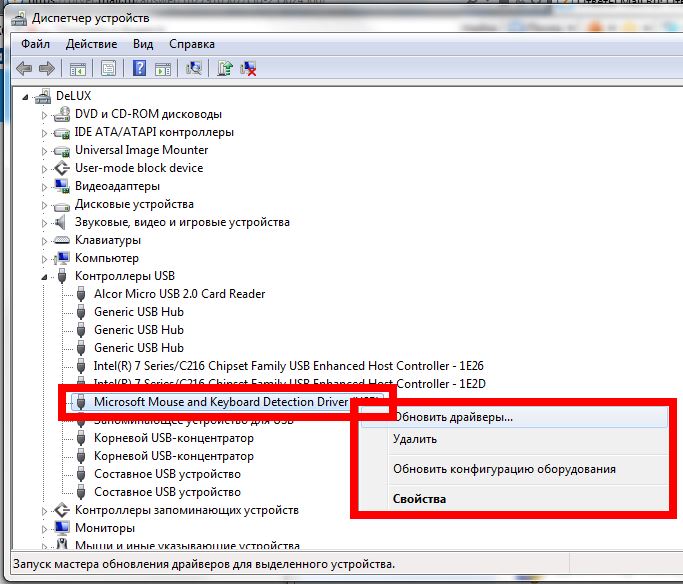This screenshot has width=683, height=584.
Task: Click the Update driver toolbar icon
Action: (226, 69)
